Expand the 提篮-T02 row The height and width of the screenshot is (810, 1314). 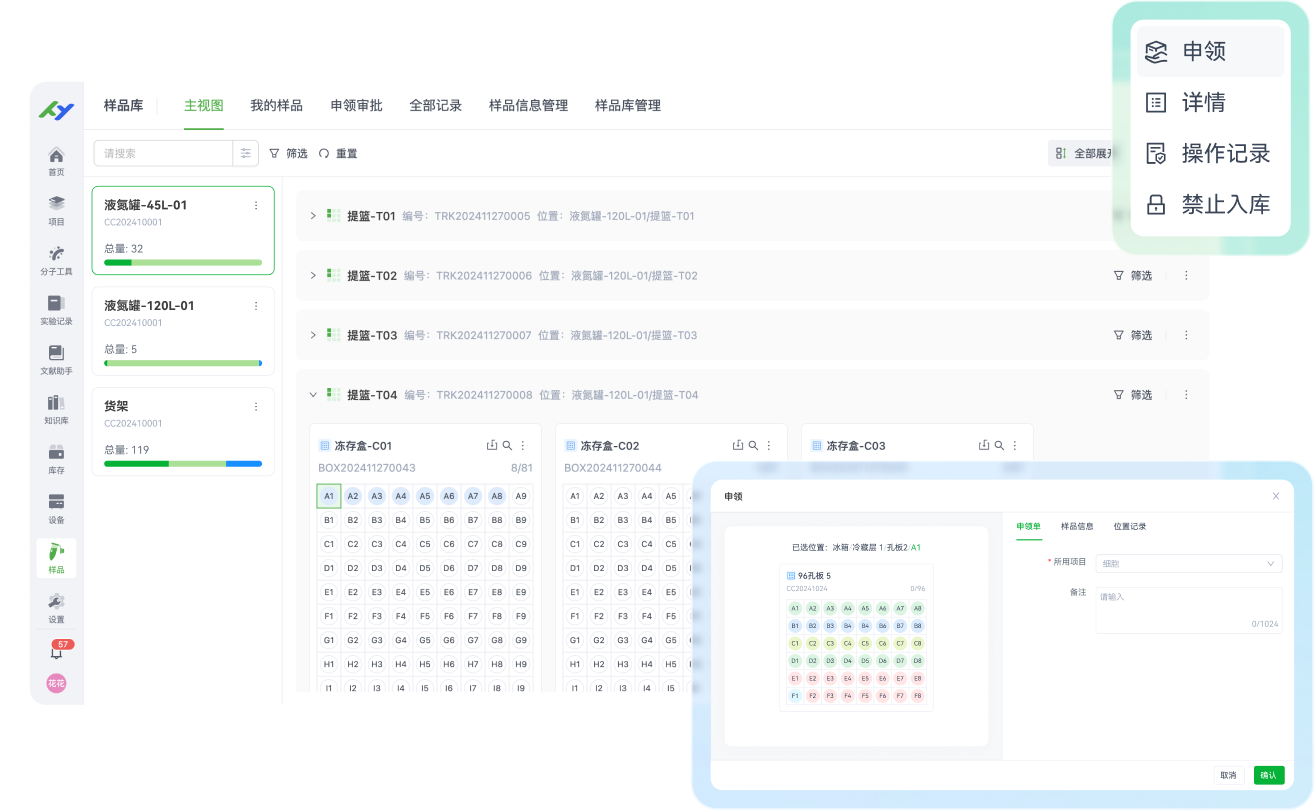click(x=313, y=276)
